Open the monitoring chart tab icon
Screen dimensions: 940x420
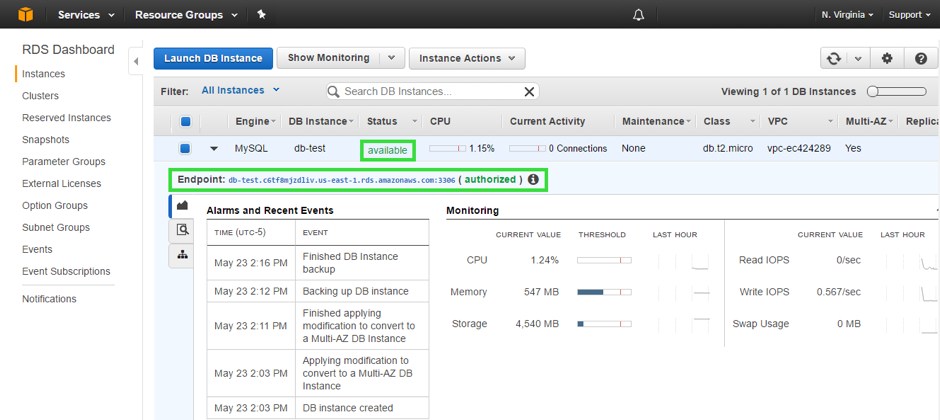(182, 206)
